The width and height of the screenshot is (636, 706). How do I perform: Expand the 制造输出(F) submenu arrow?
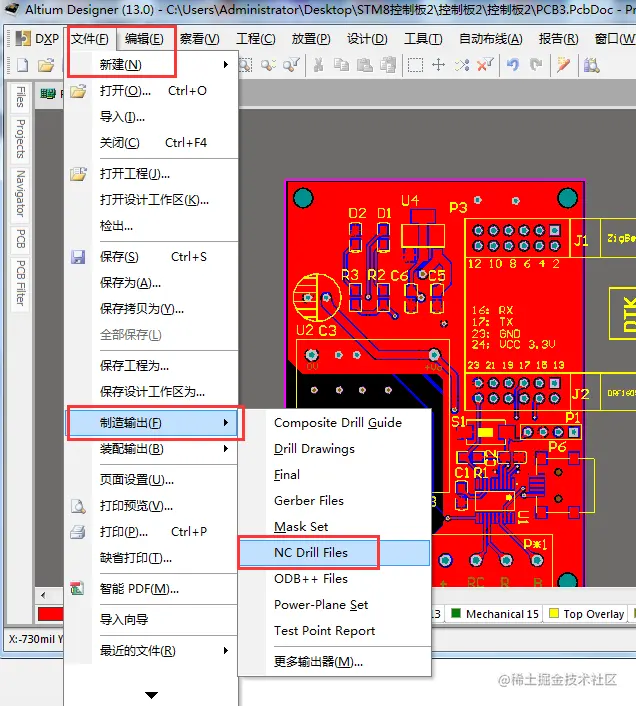226,422
